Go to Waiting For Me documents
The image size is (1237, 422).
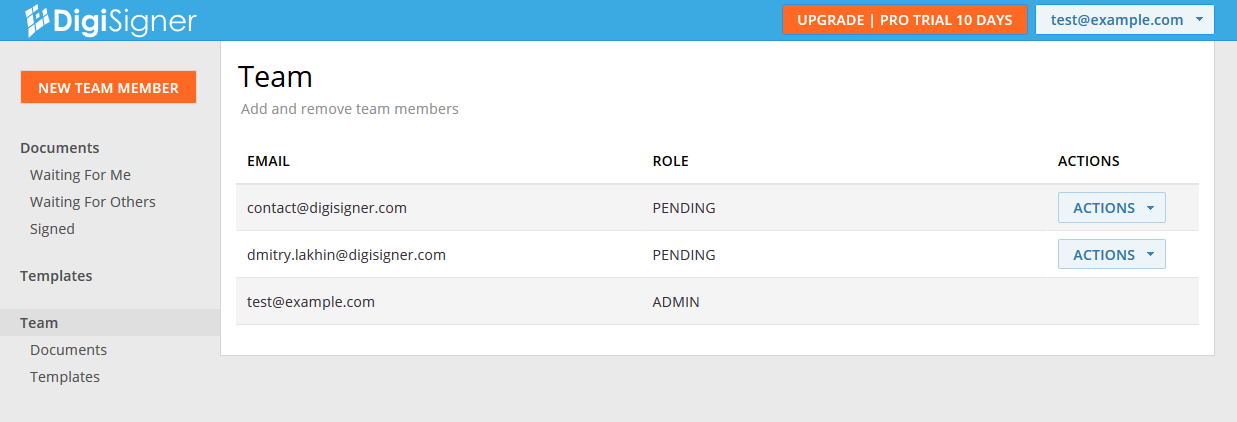pos(80,175)
